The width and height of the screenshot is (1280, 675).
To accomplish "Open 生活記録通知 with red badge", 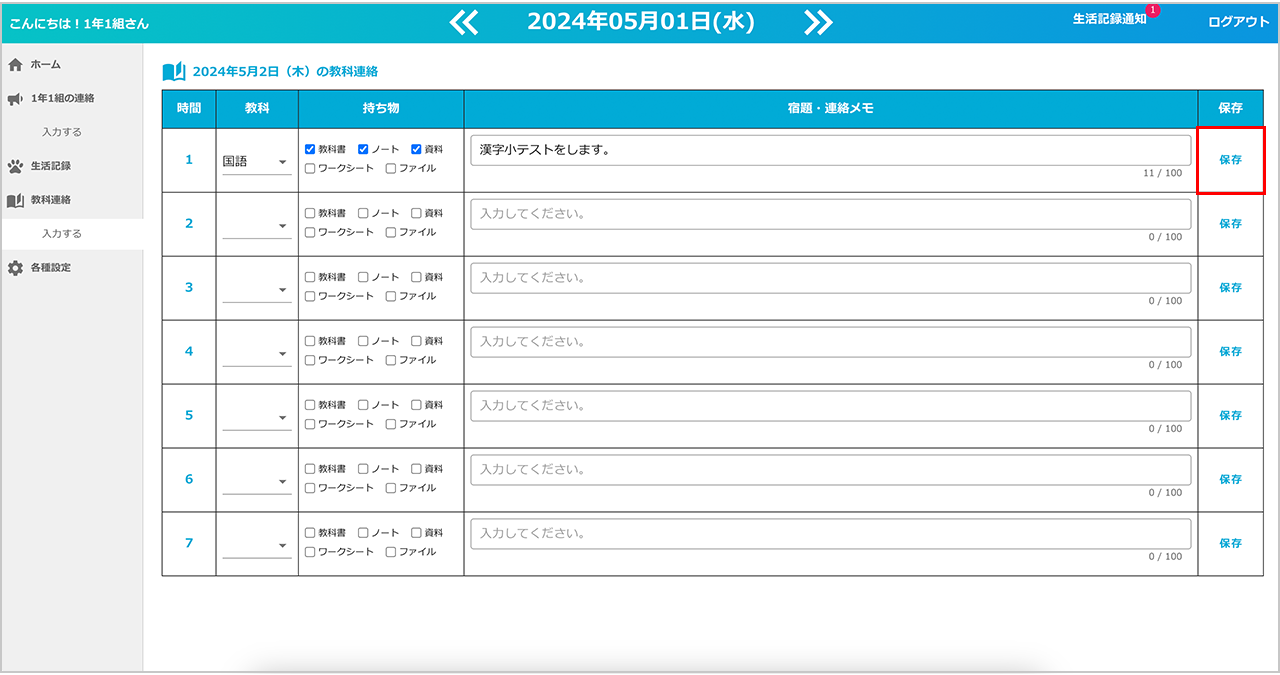I will [x=1110, y=20].
